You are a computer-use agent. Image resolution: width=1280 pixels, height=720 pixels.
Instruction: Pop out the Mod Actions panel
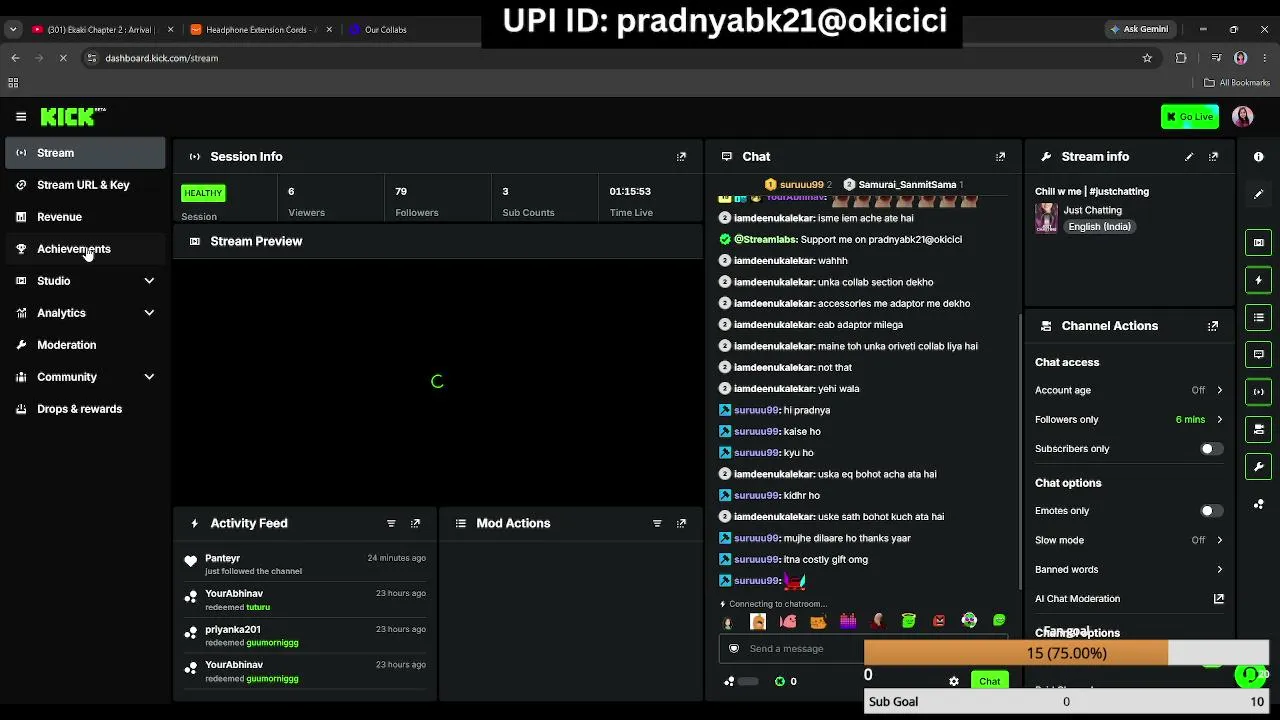[x=682, y=523]
